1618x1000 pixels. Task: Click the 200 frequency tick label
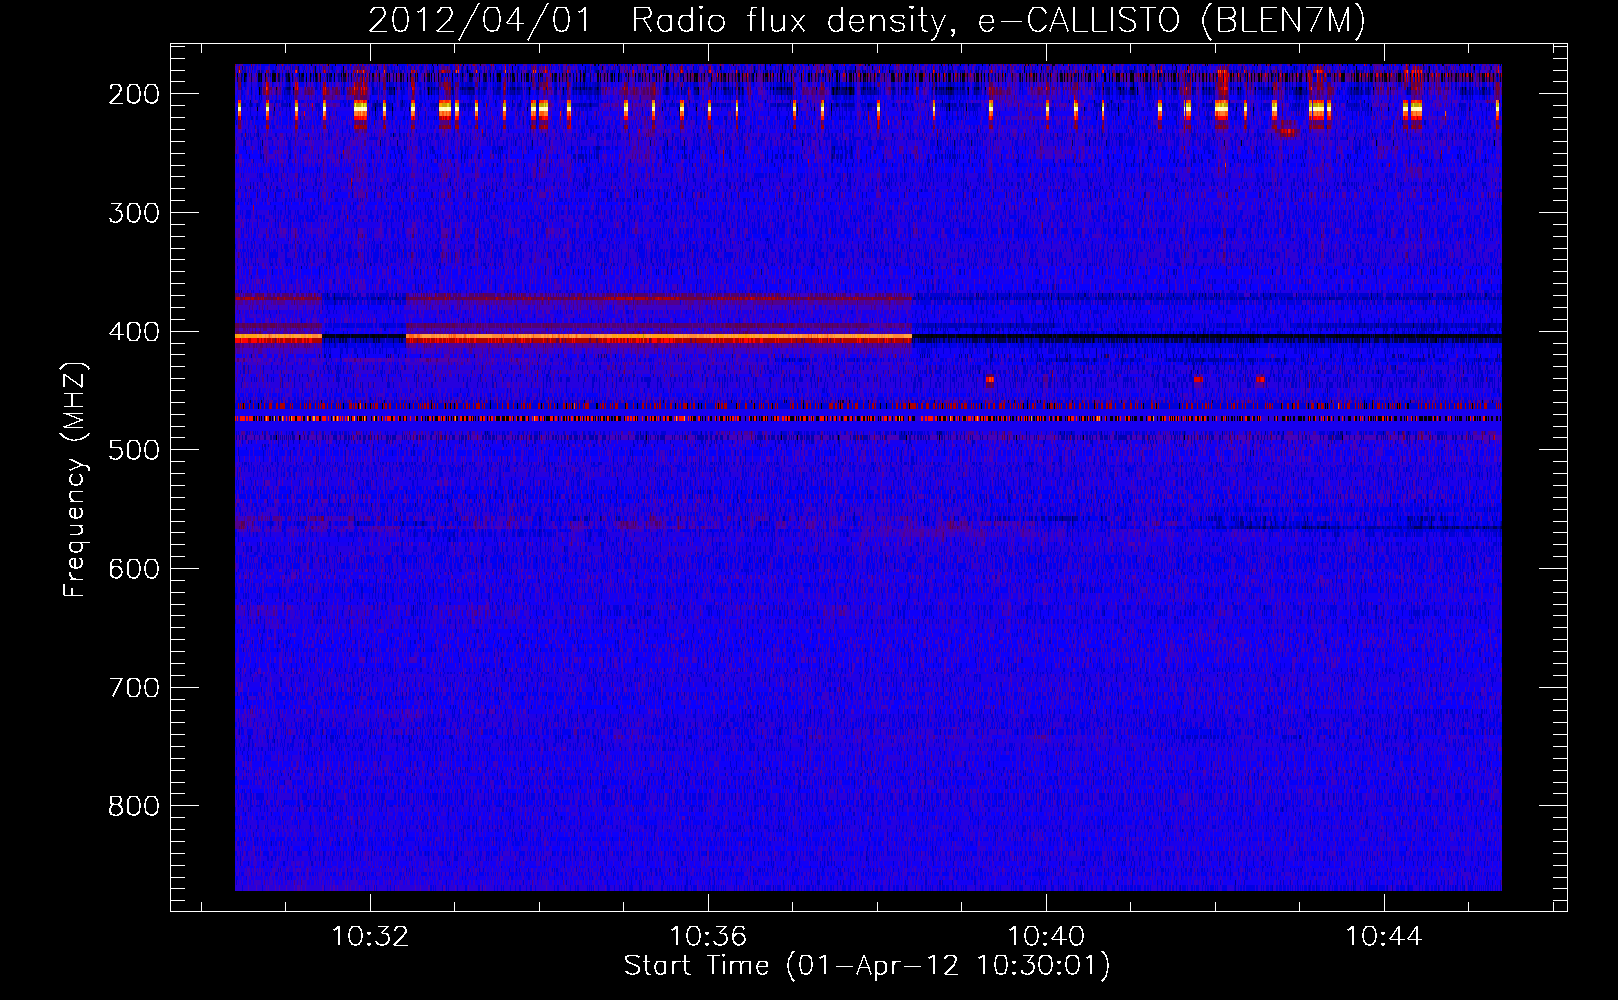coord(133,94)
